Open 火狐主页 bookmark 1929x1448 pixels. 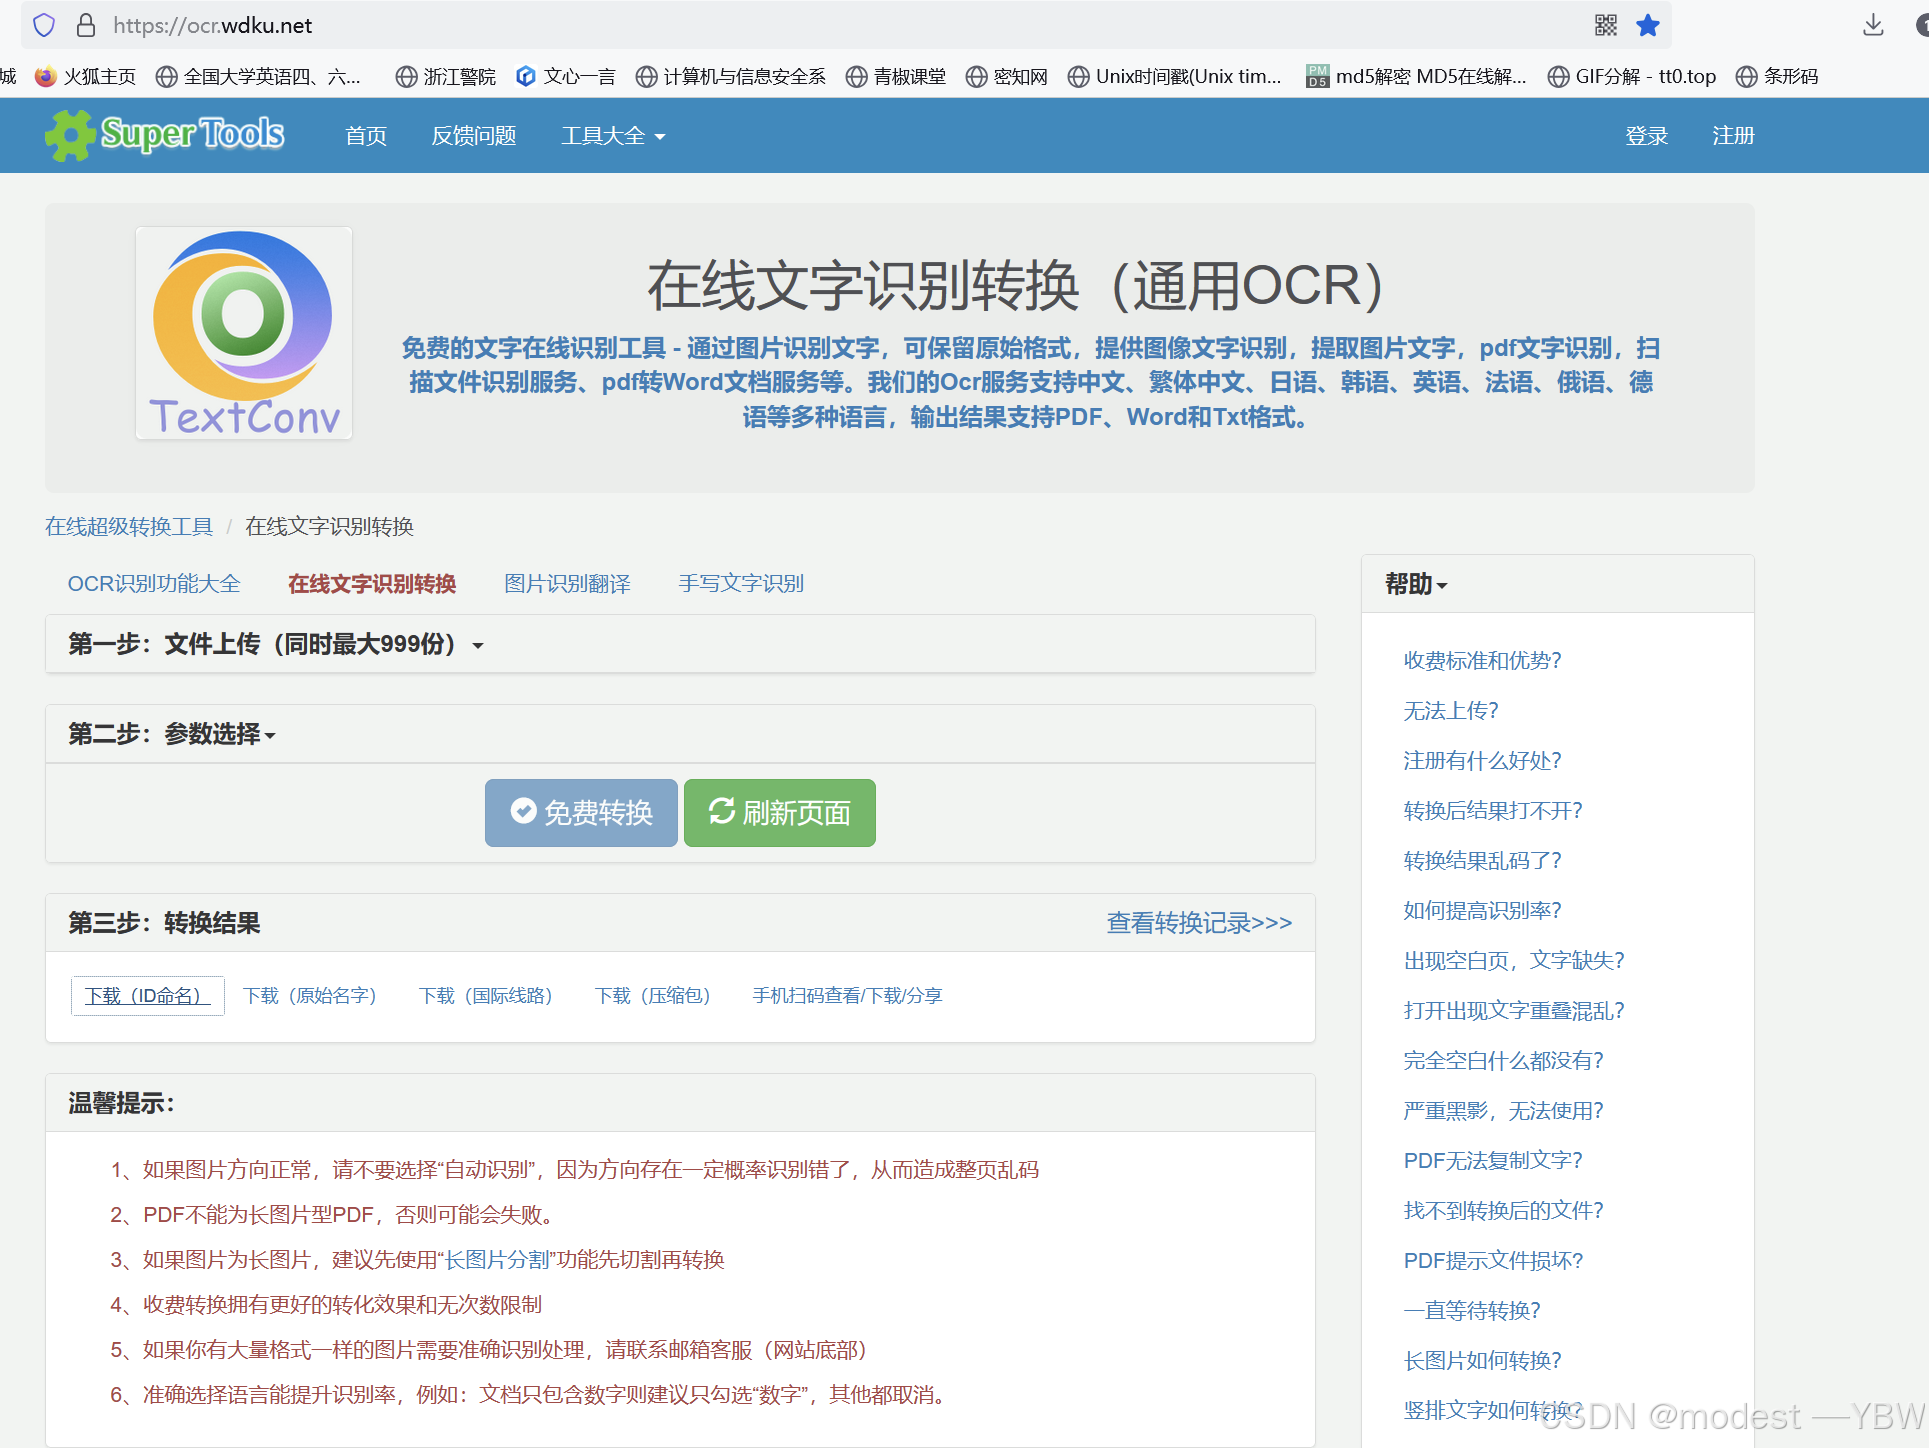[85, 77]
